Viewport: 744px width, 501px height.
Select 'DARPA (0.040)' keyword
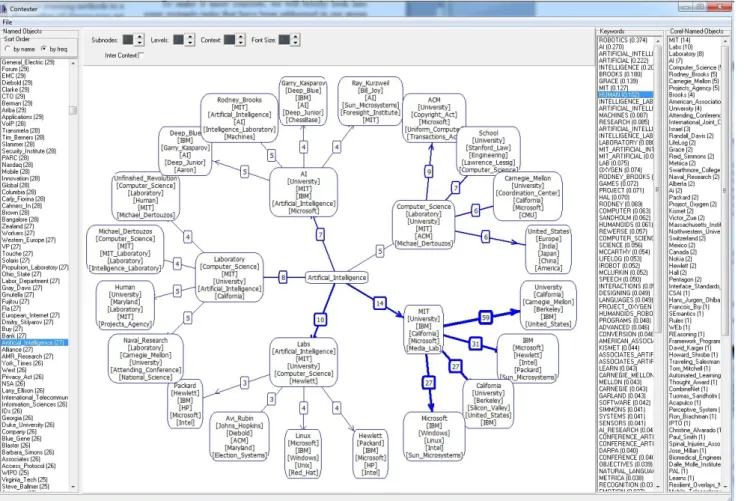pyautogui.click(x=618, y=450)
